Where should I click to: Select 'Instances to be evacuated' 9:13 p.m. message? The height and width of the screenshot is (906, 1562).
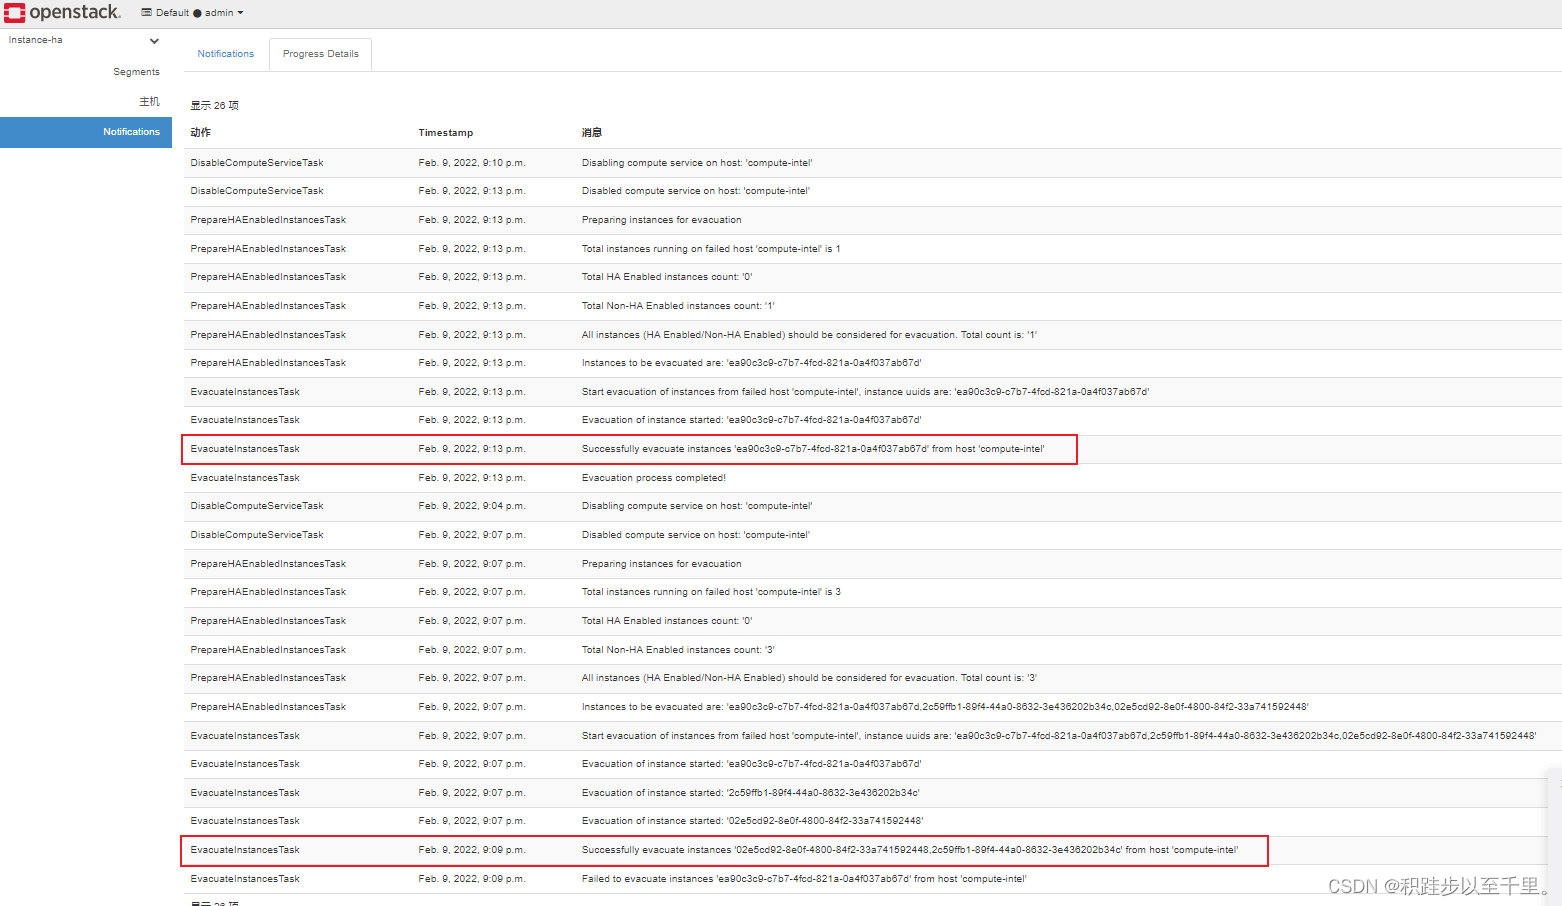(x=752, y=363)
